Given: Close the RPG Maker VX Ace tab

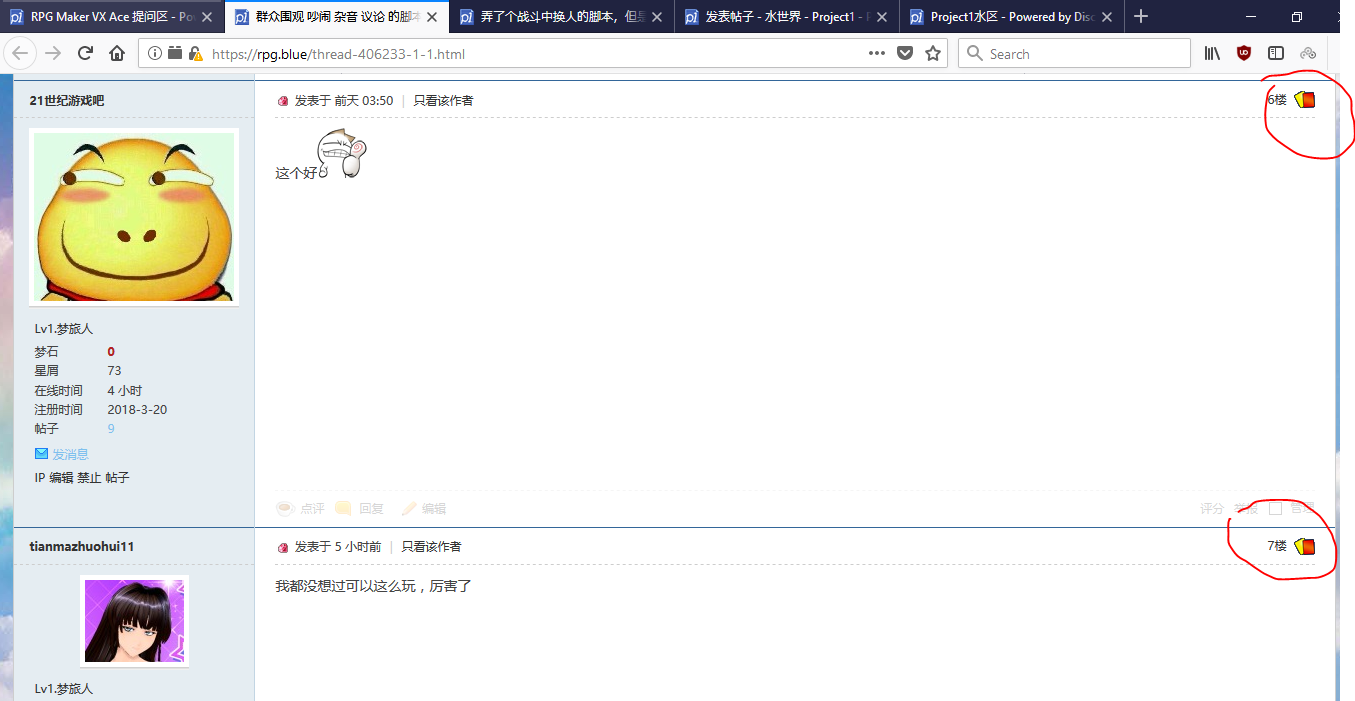Looking at the screenshot, I should (207, 17).
